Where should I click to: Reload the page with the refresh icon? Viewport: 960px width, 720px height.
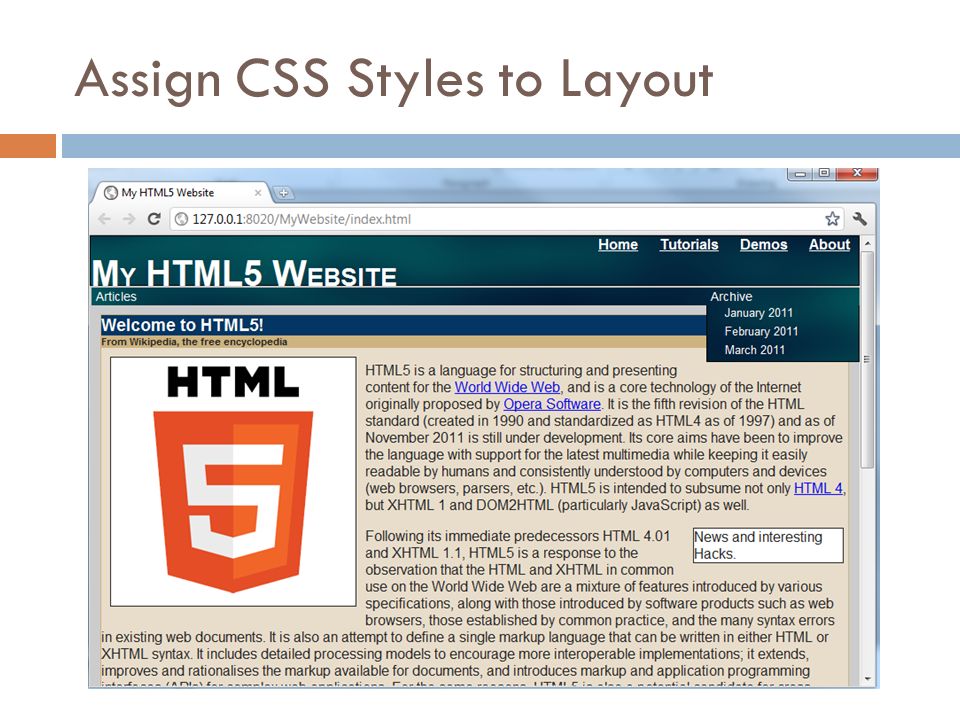pos(154,219)
